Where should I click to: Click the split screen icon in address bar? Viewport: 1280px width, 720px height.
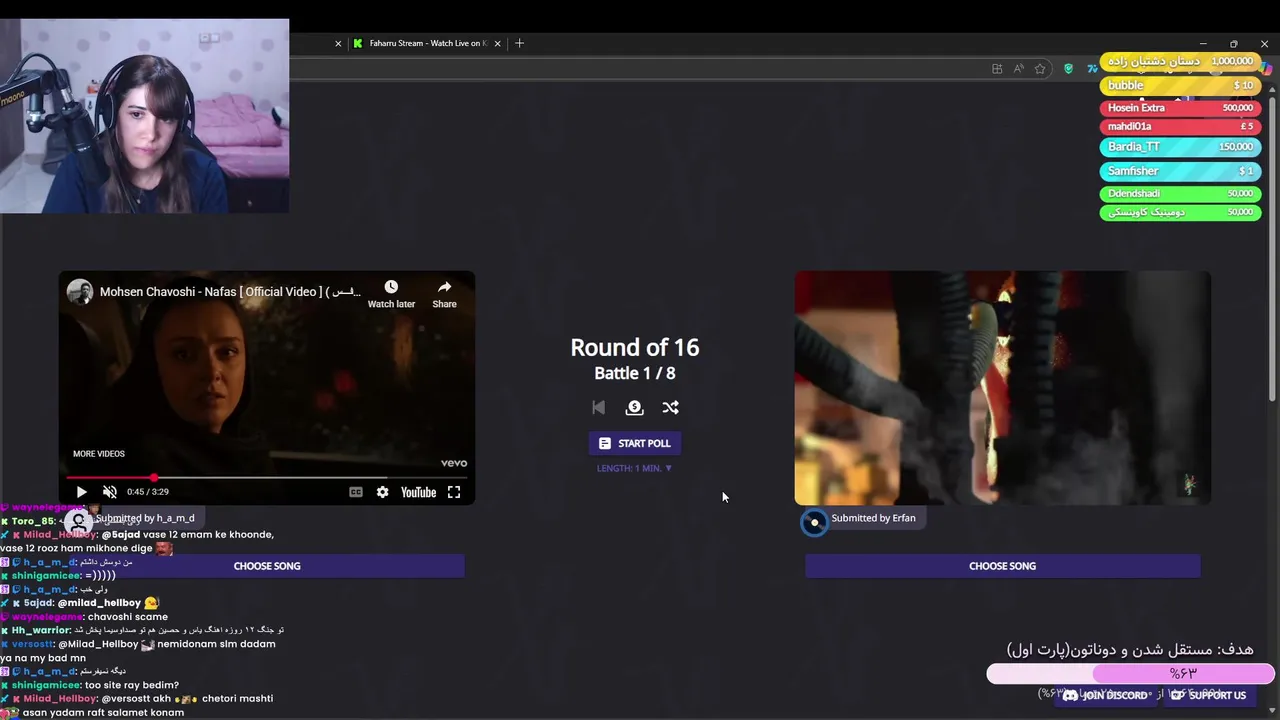pyautogui.click(x=997, y=68)
